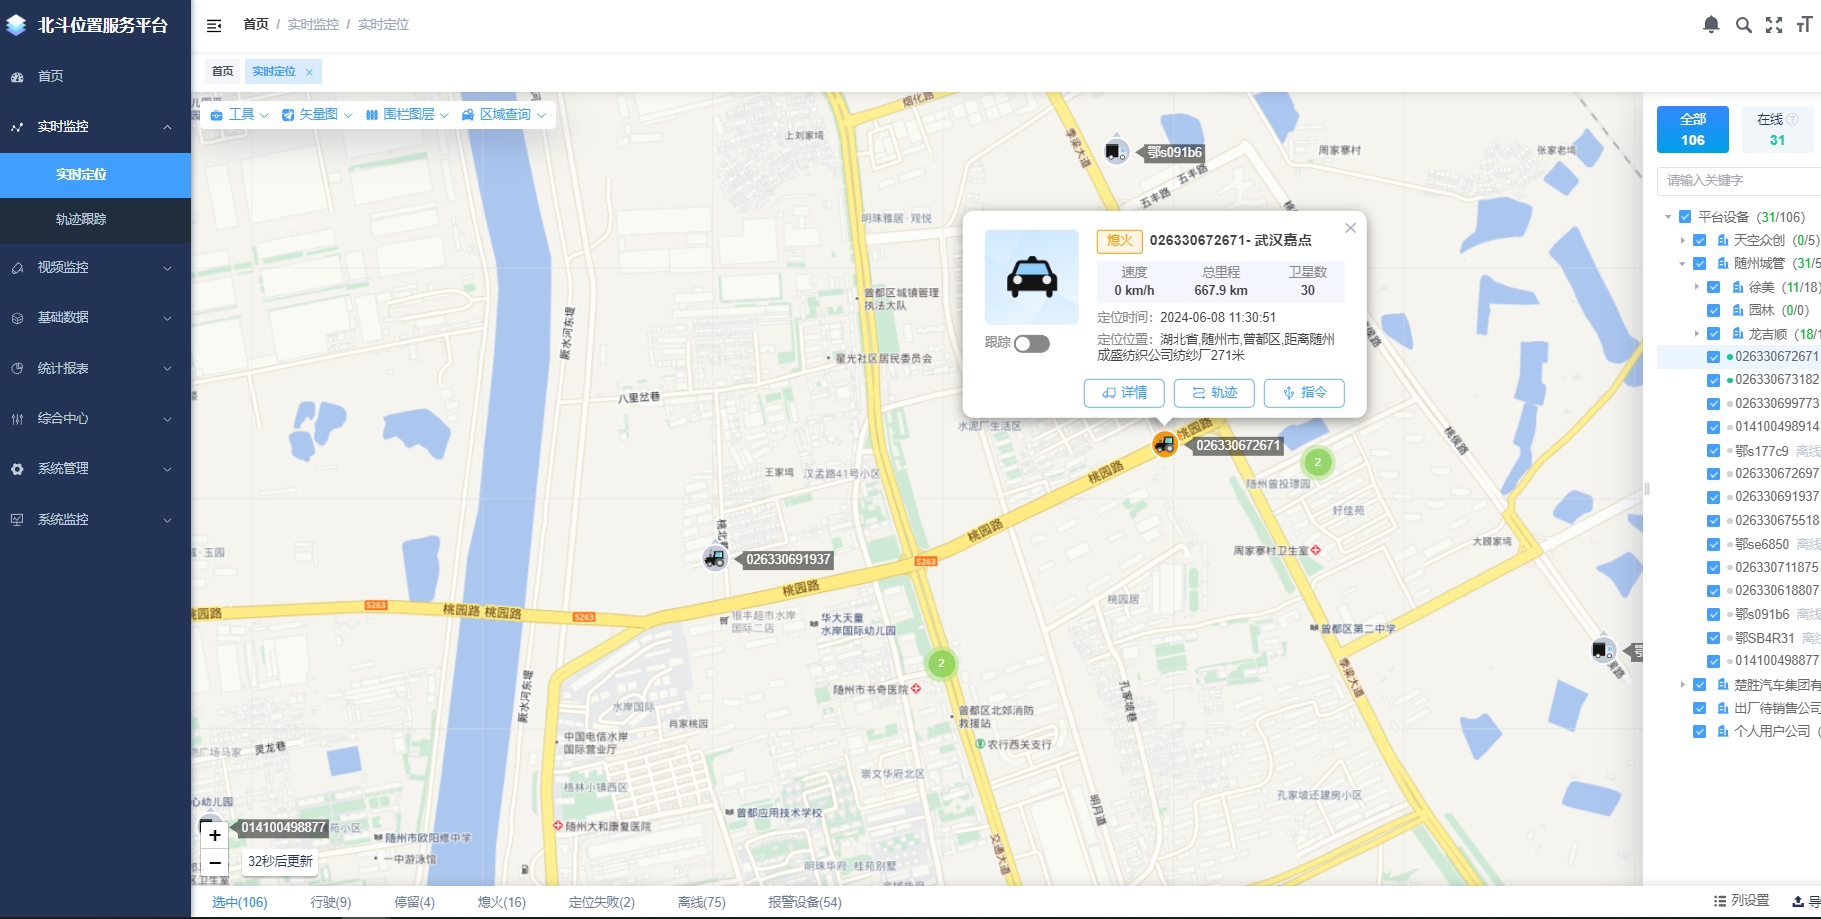
Task: Open the 围栏图层 dropdown
Action: point(406,115)
